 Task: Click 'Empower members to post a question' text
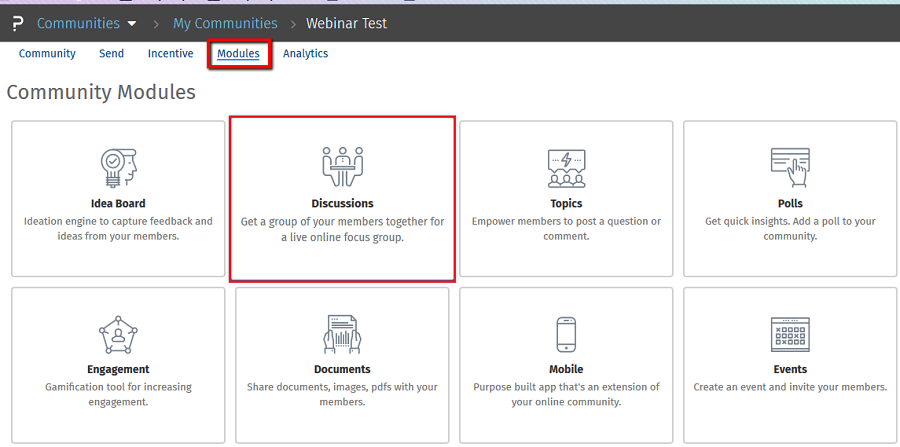click(567, 229)
